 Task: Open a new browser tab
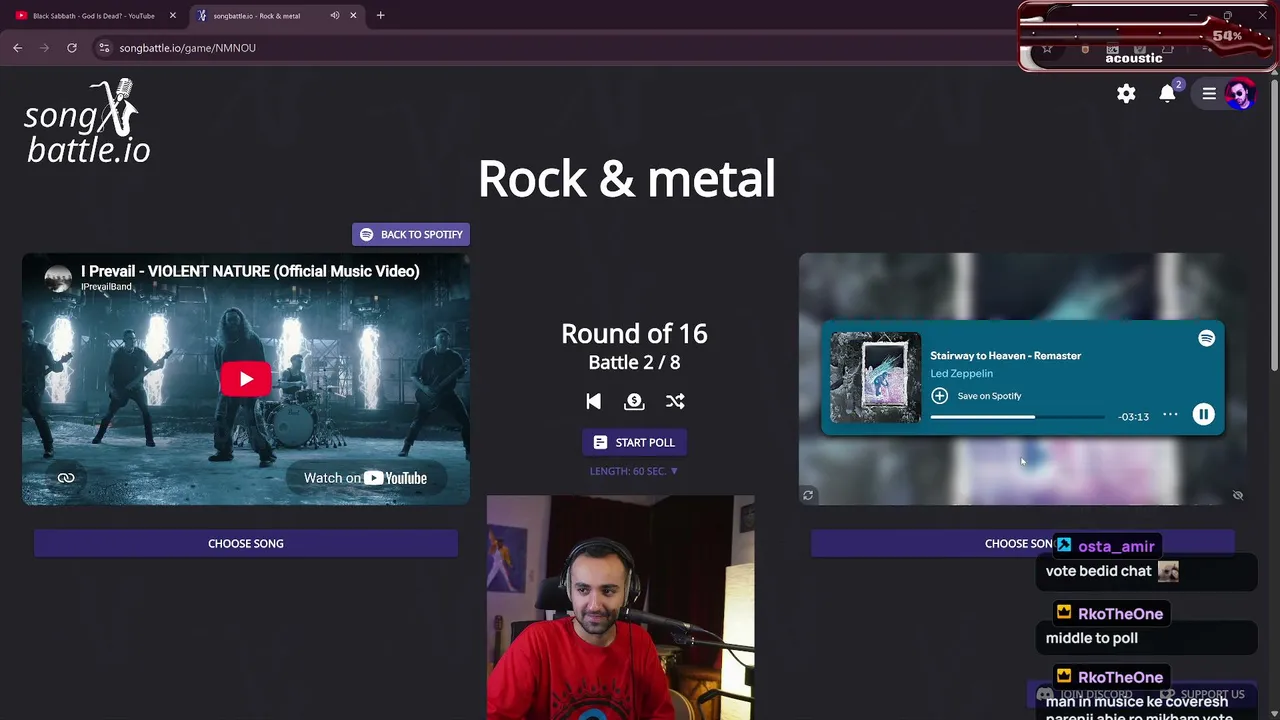click(x=380, y=15)
